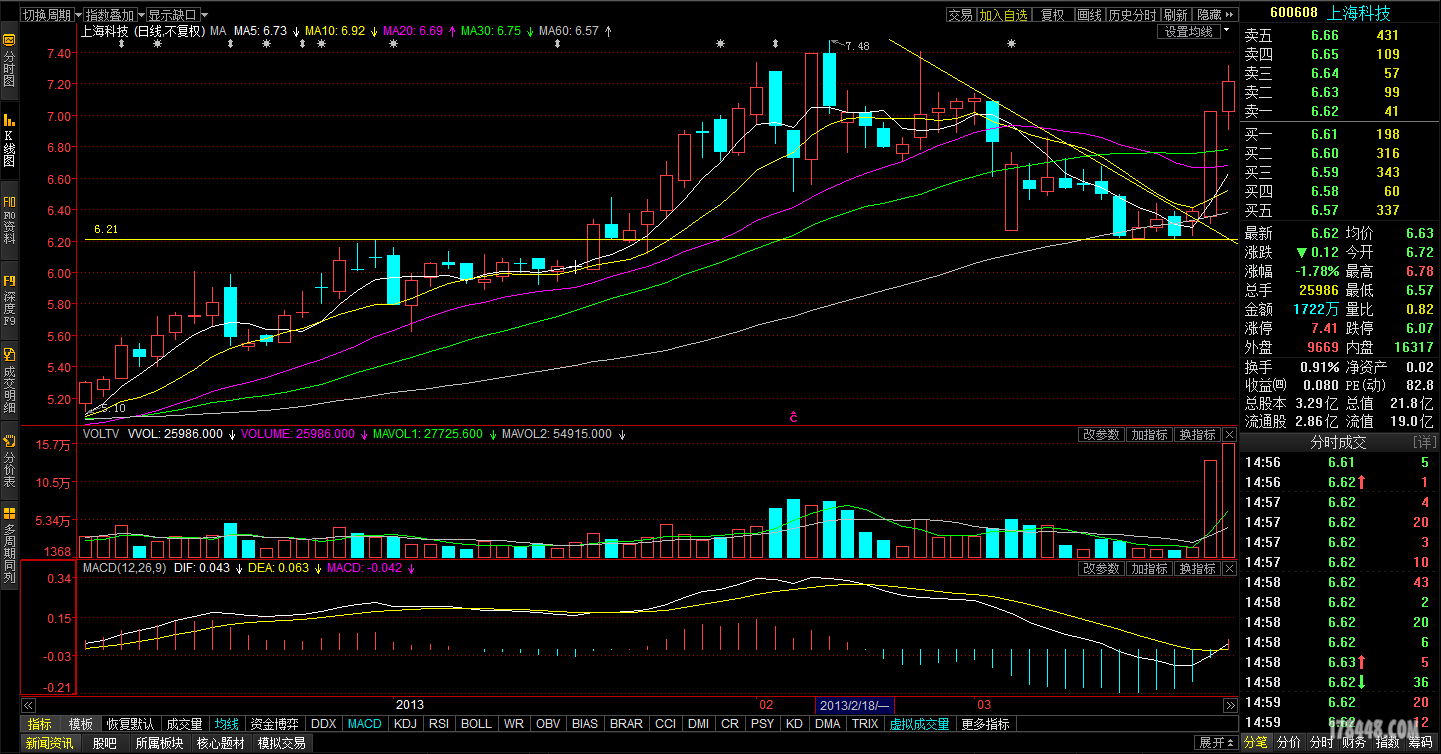Switch indicator to BIAS
1441x754 pixels.
pyautogui.click(x=586, y=724)
